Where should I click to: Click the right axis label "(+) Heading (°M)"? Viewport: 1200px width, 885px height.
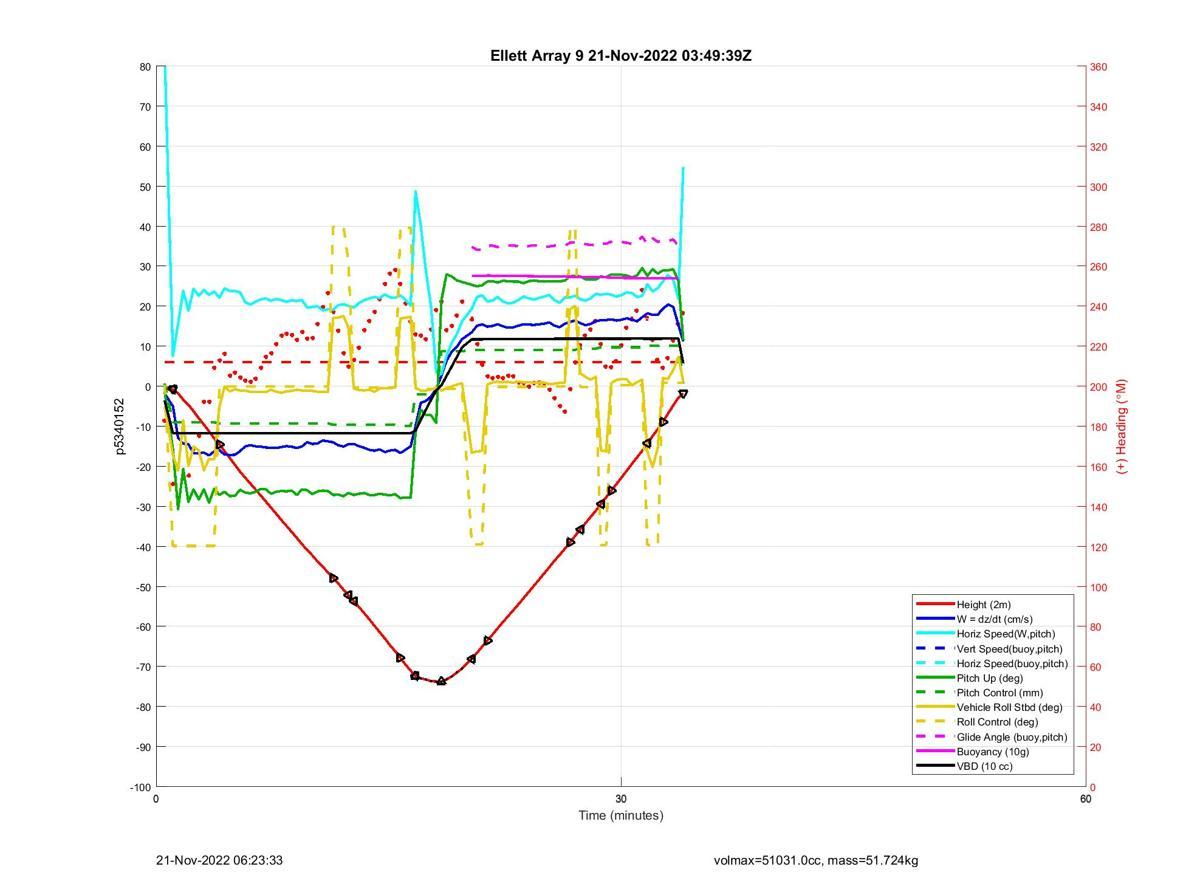[1121, 426]
